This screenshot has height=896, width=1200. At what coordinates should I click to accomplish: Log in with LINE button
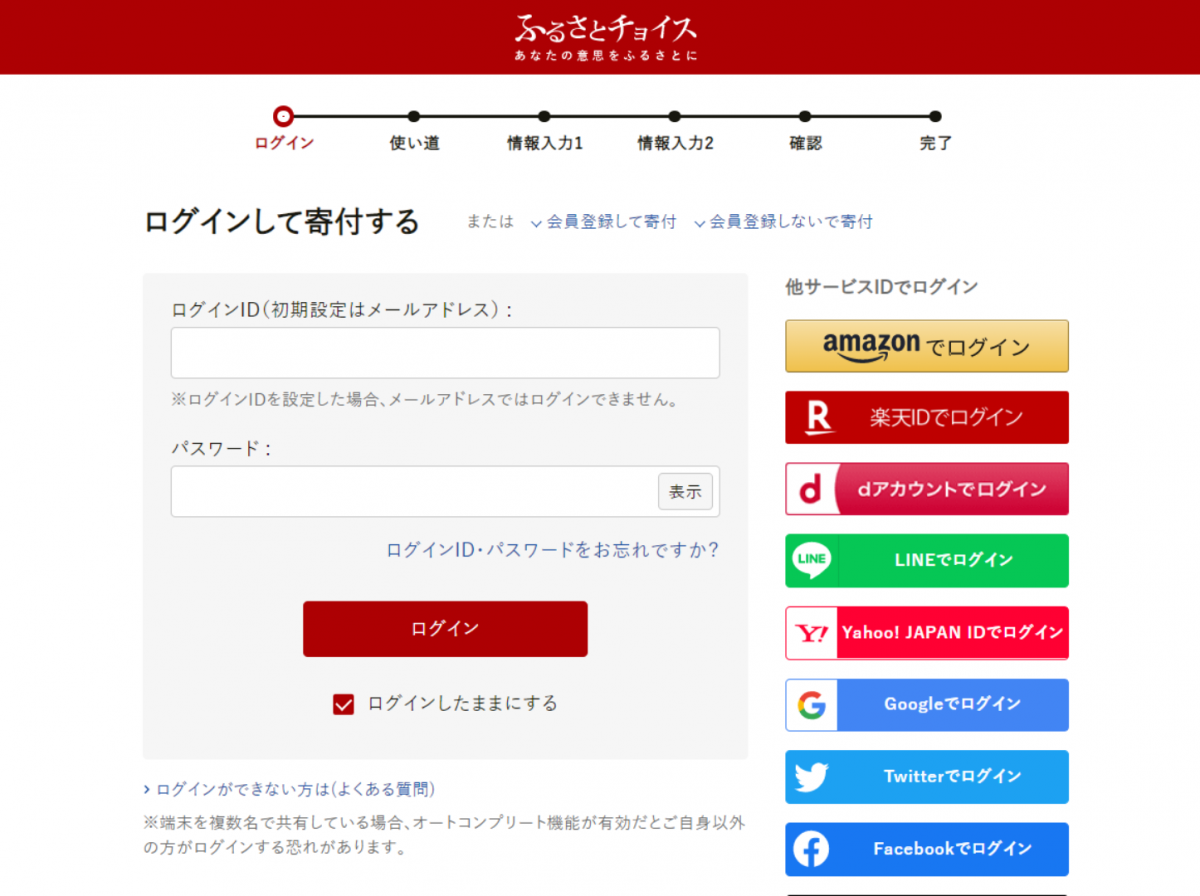(927, 560)
